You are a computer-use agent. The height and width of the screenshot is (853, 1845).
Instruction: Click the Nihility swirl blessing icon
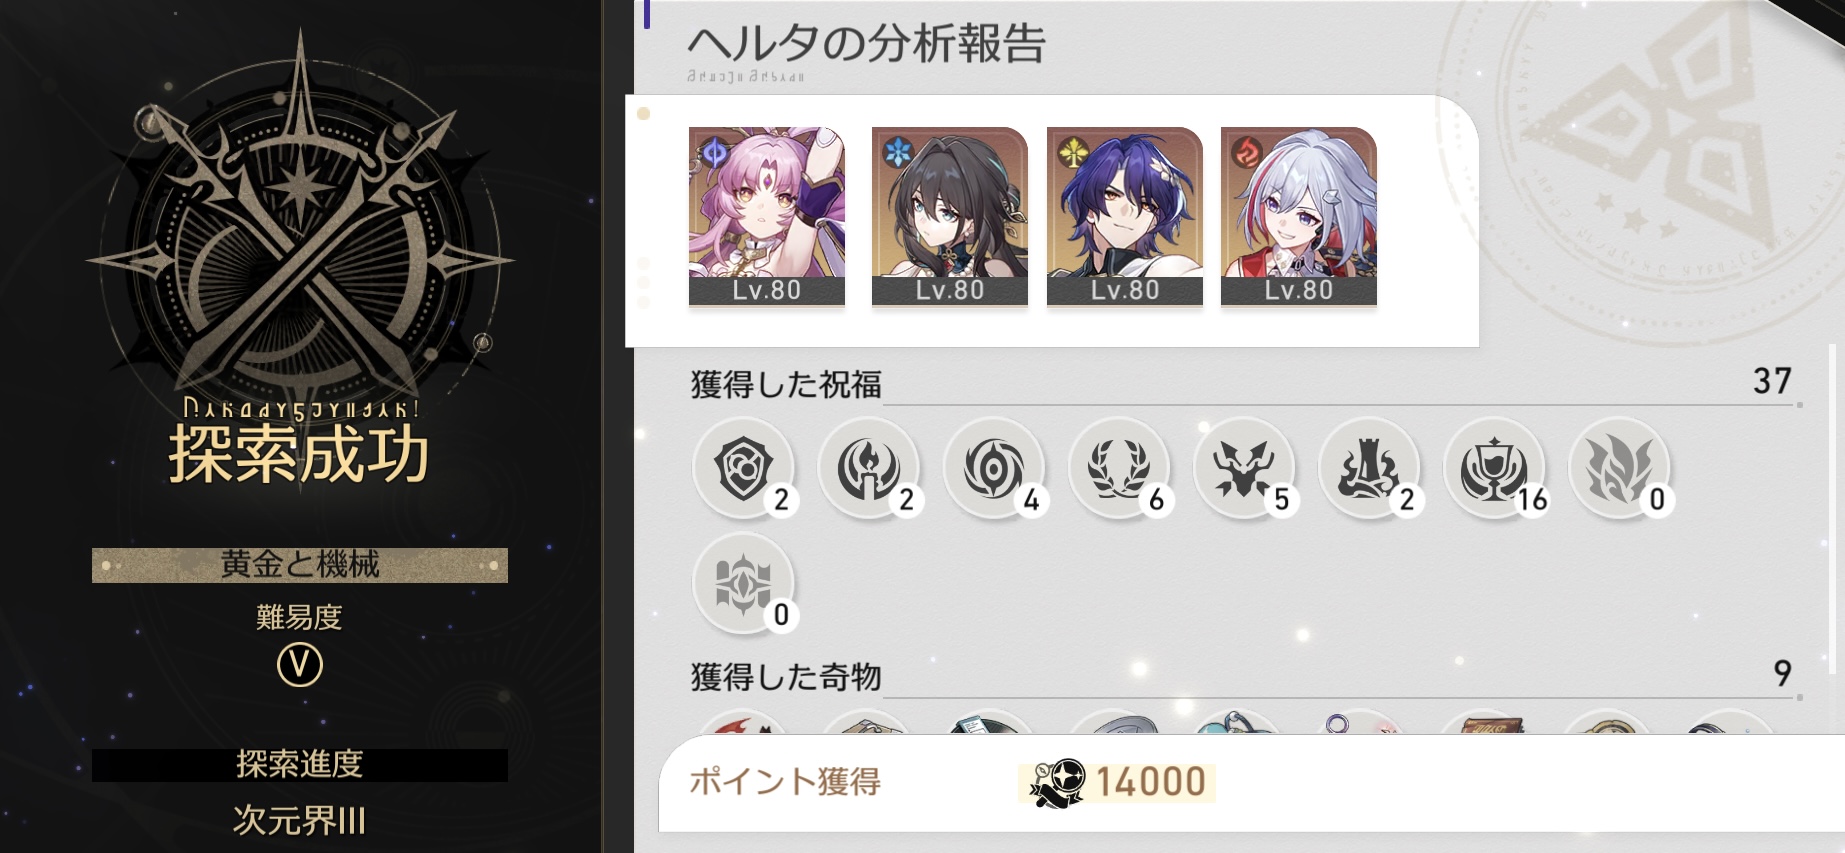[x=993, y=467]
